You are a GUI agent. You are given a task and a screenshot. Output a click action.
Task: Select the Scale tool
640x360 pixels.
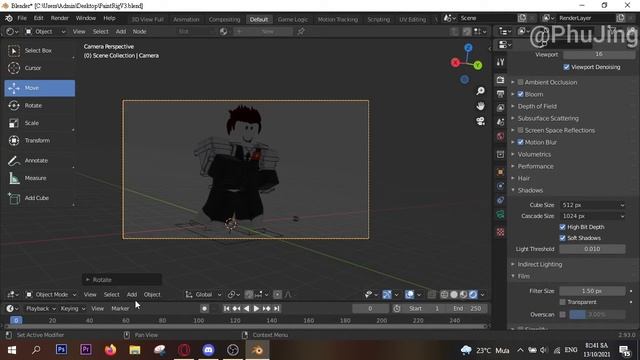pyautogui.click(x=40, y=123)
